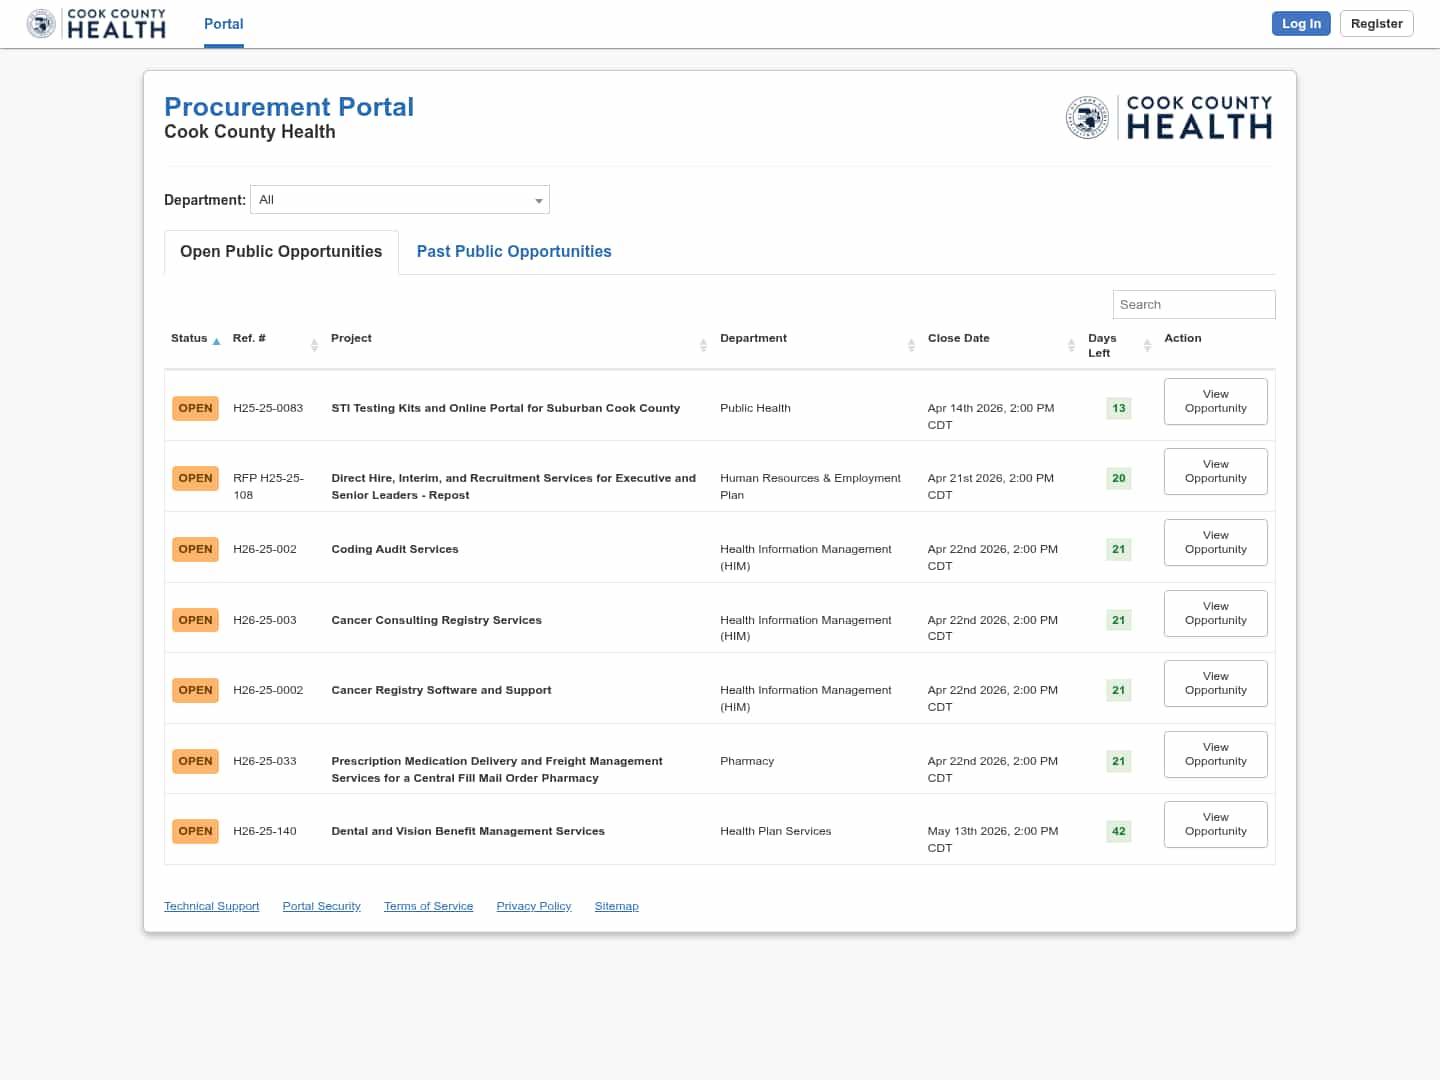Open the Department dropdown showing All
Screen dimensions: 1440x1080
click(400, 200)
